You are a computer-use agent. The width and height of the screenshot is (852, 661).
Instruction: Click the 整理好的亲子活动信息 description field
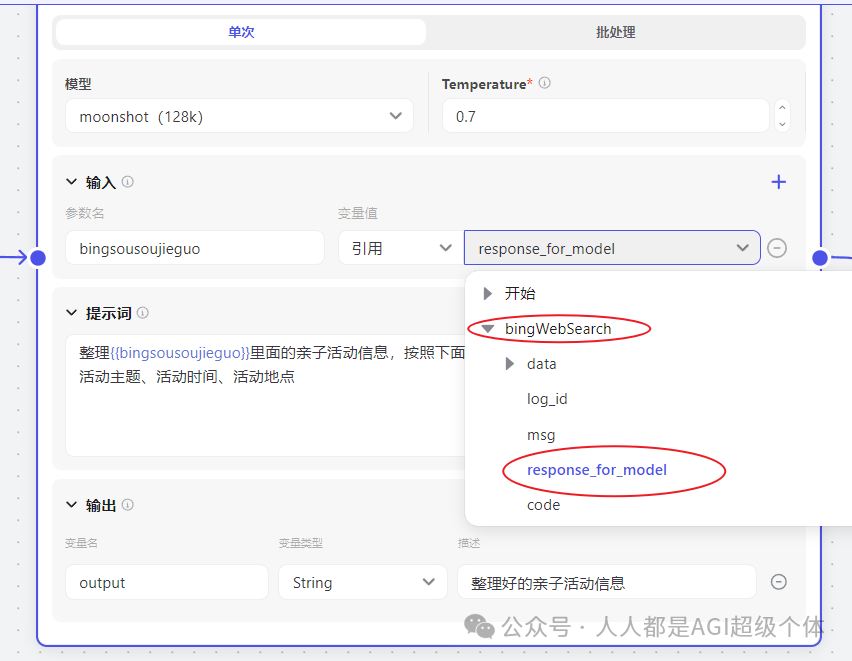pyautogui.click(x=607, y=582)
